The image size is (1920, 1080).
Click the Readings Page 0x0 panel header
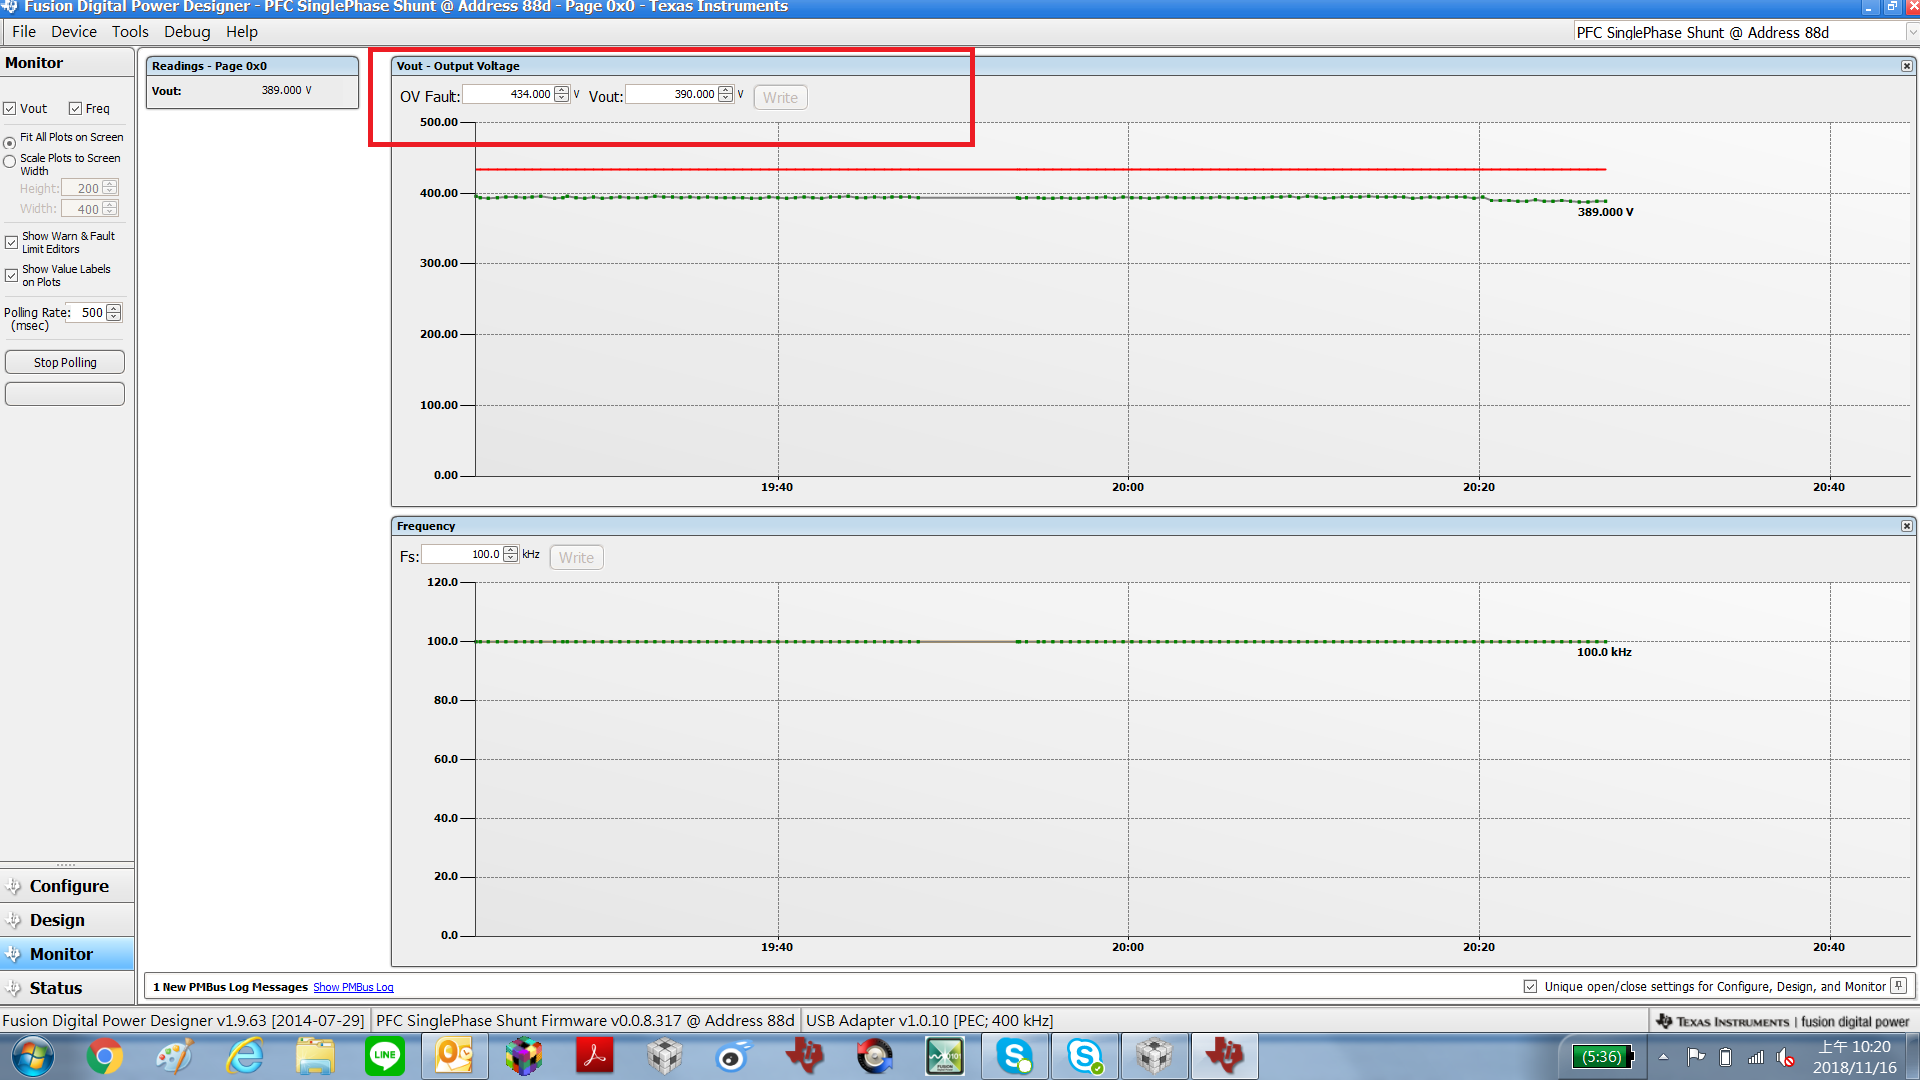pyautogui.click(x=252, y=66)
